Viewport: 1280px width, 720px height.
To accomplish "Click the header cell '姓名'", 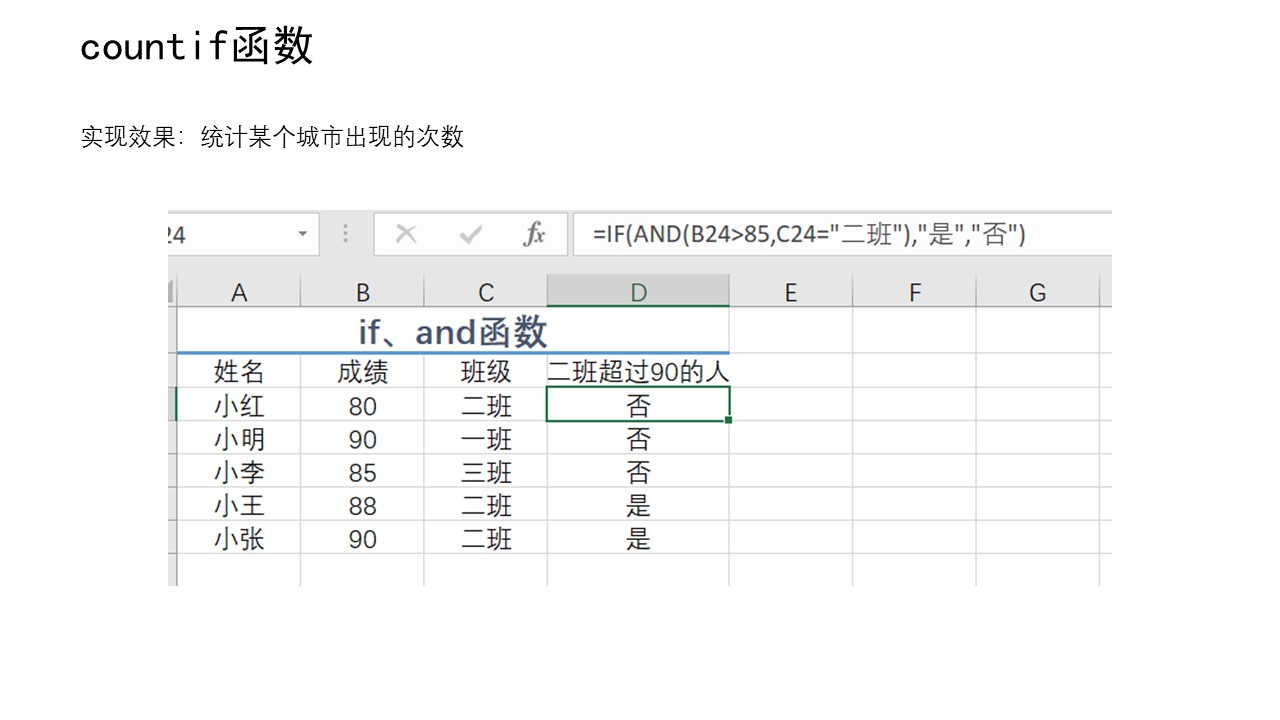I will click(239, 372).
